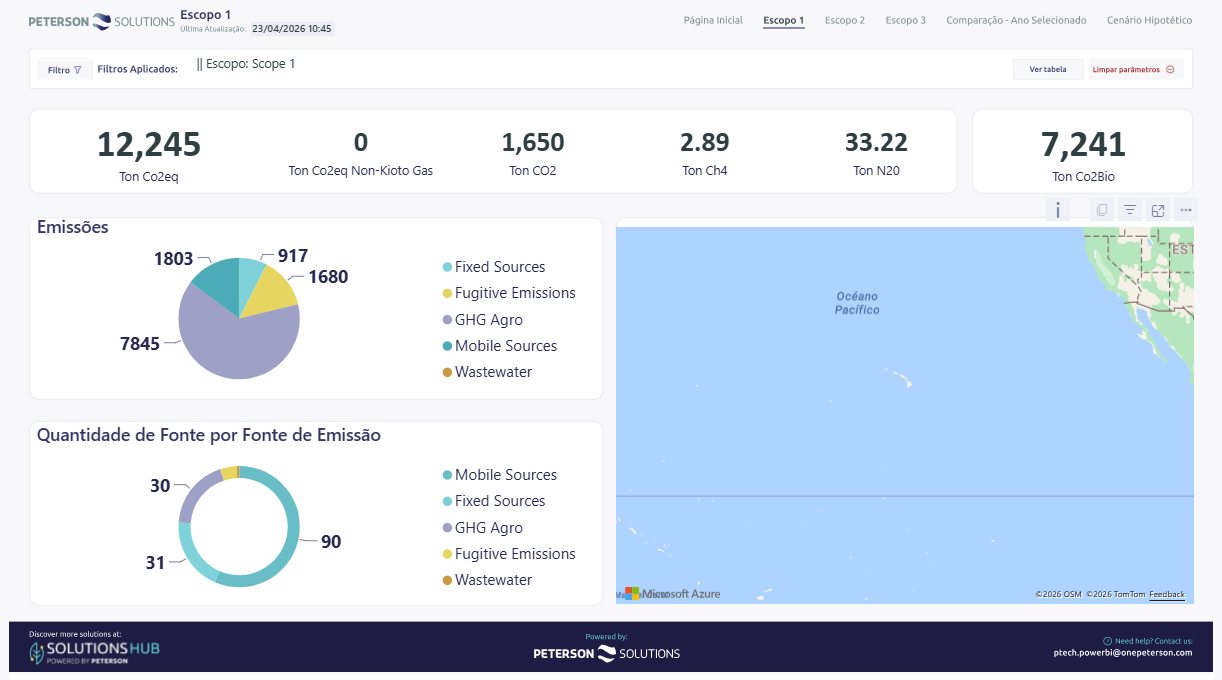Switch to the Escopo 3 tab
This screenshot has width=1222, height=680.
tap(906, 20)
